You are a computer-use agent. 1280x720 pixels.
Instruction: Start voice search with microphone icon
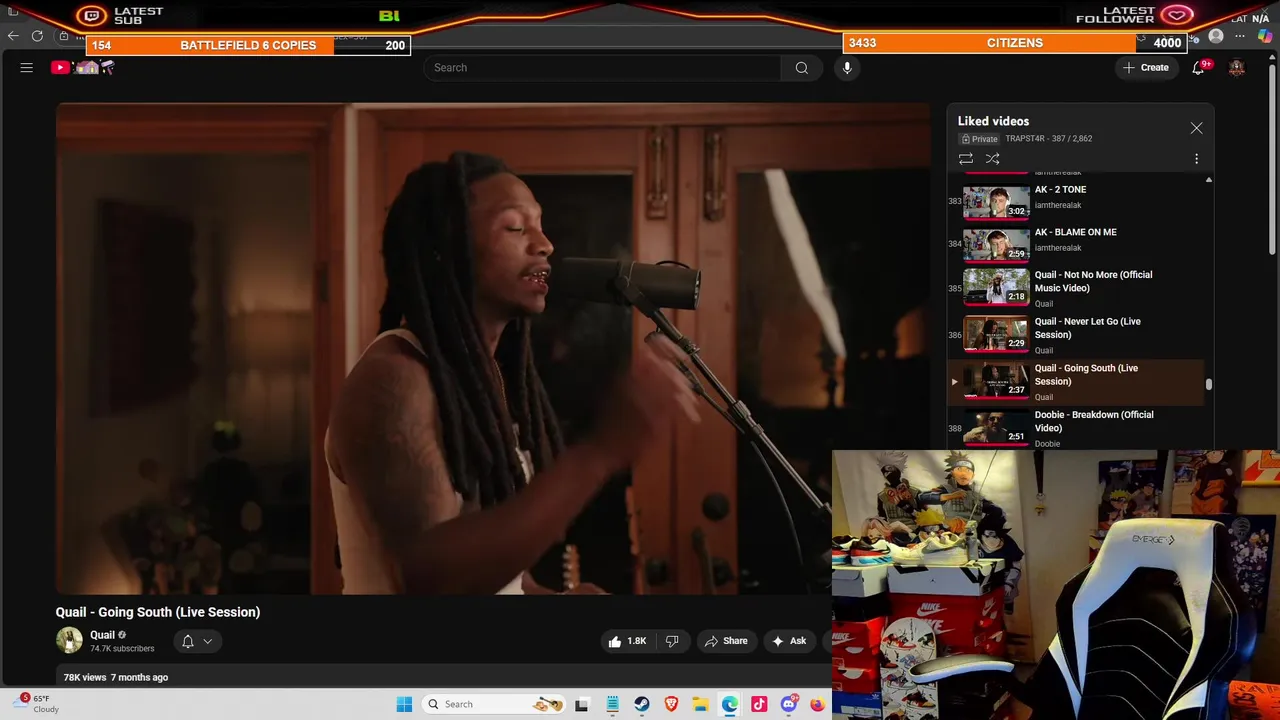847,68
